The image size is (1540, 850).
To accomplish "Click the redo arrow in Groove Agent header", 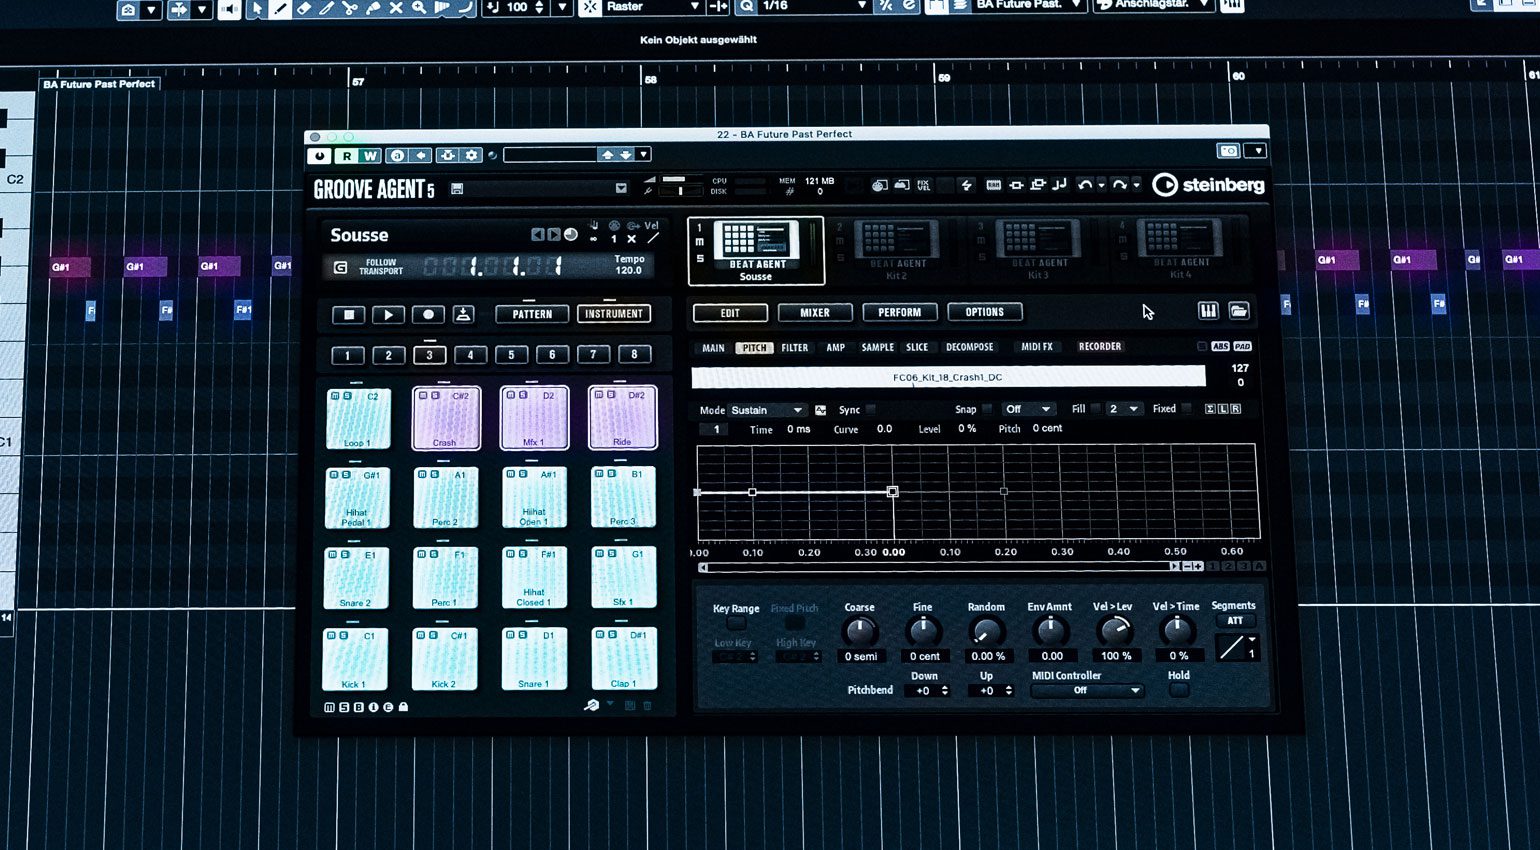I will [x=1120, y=185].
